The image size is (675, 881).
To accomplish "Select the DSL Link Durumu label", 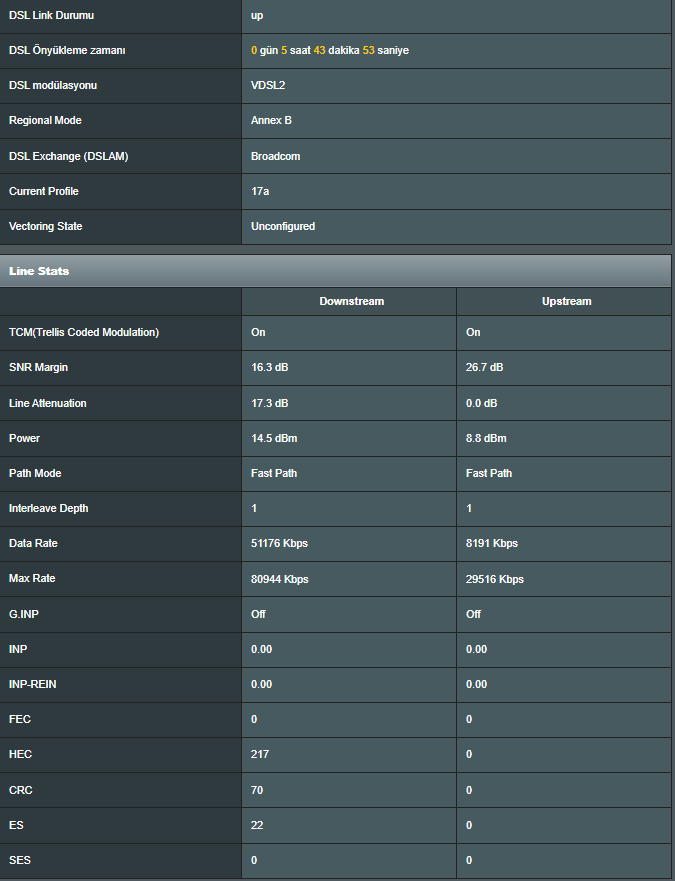I will pos(51,16).
